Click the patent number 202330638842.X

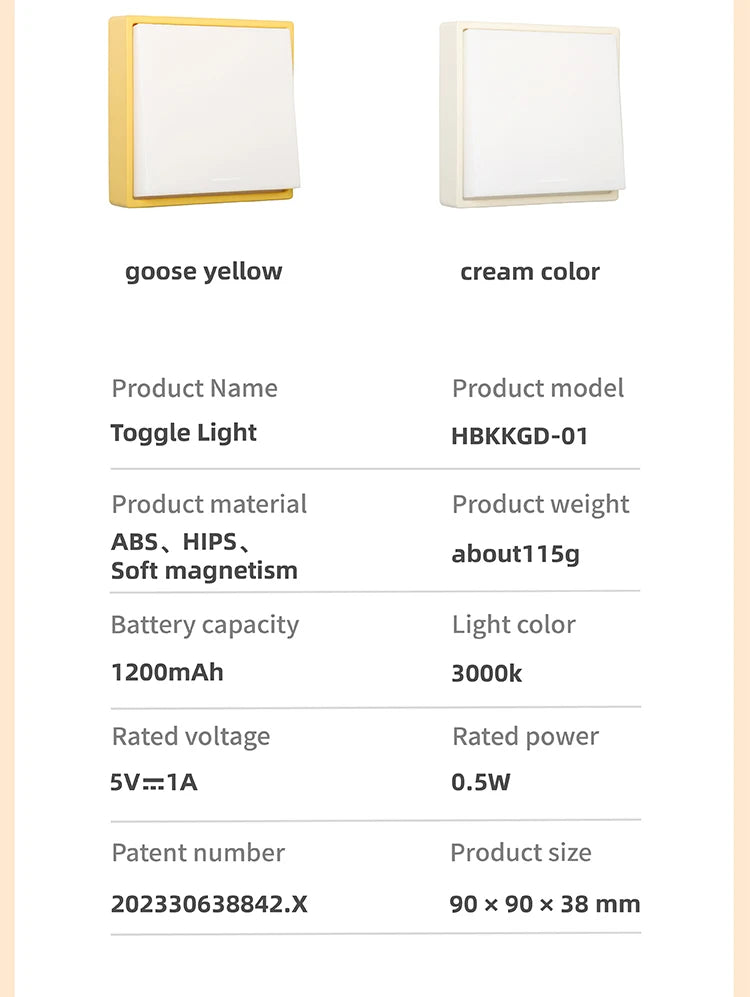click(x=209, y=904)
